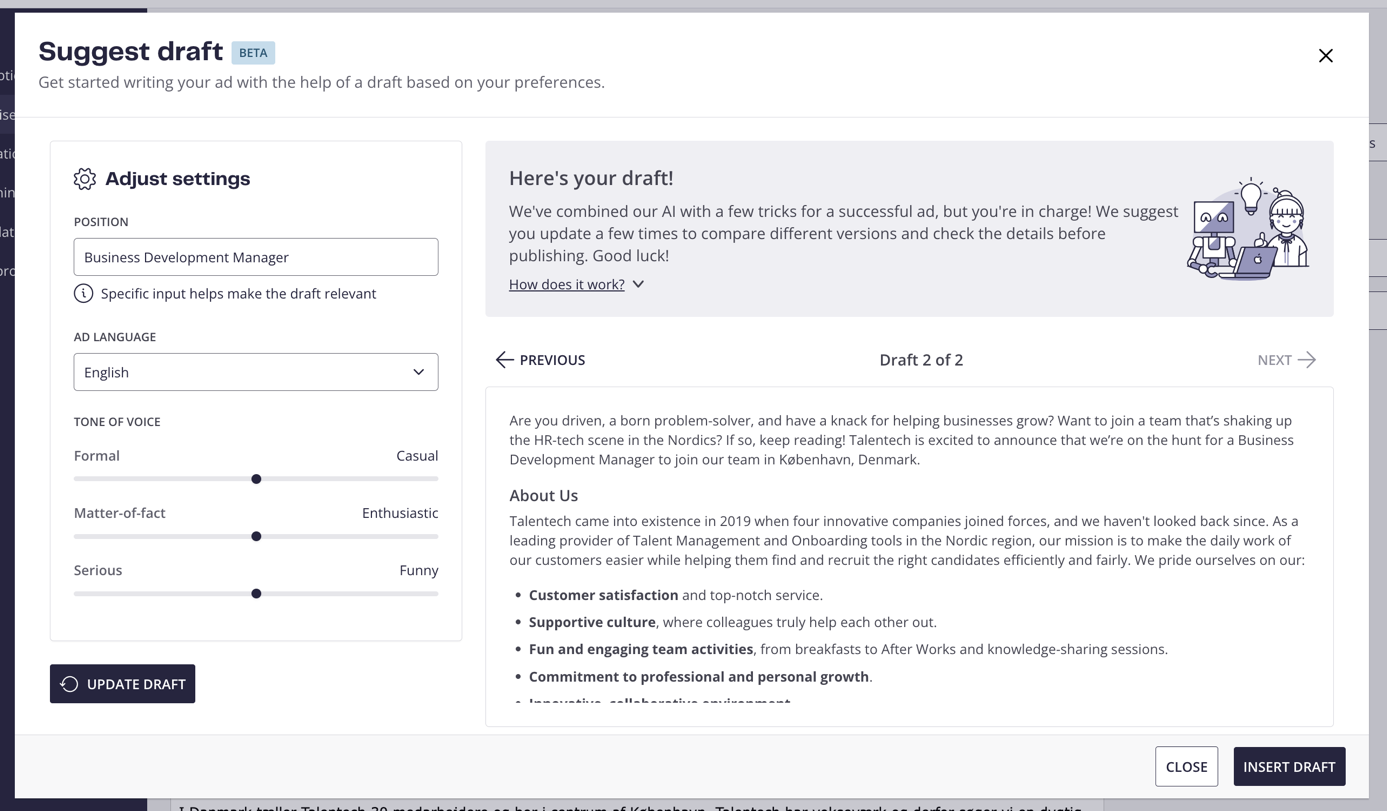Click the refresh icon on Update Draft

(70, 684)
